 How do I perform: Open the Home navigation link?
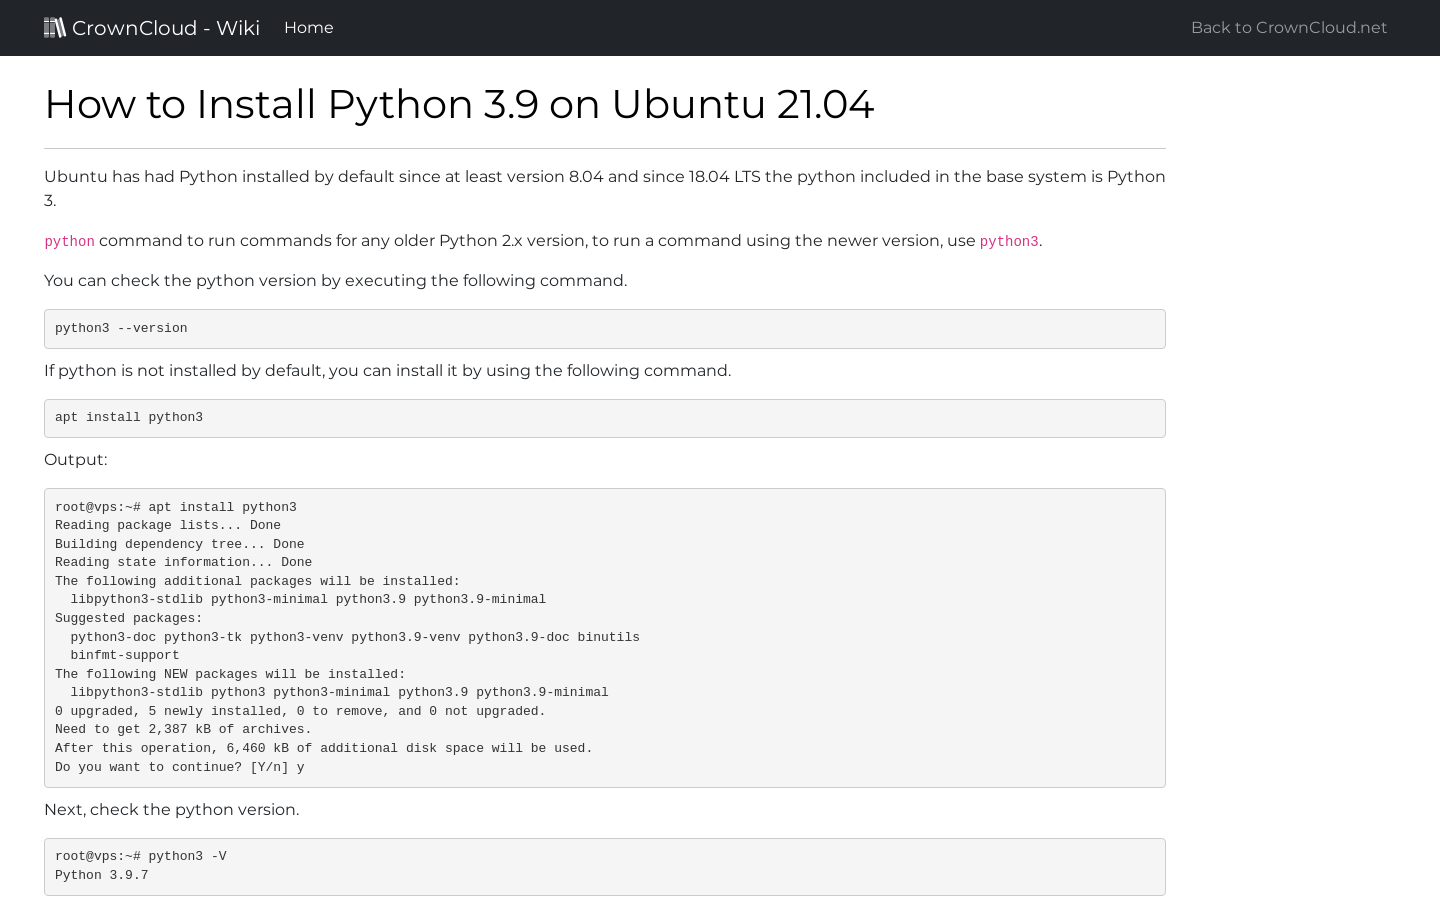[308, 27]
